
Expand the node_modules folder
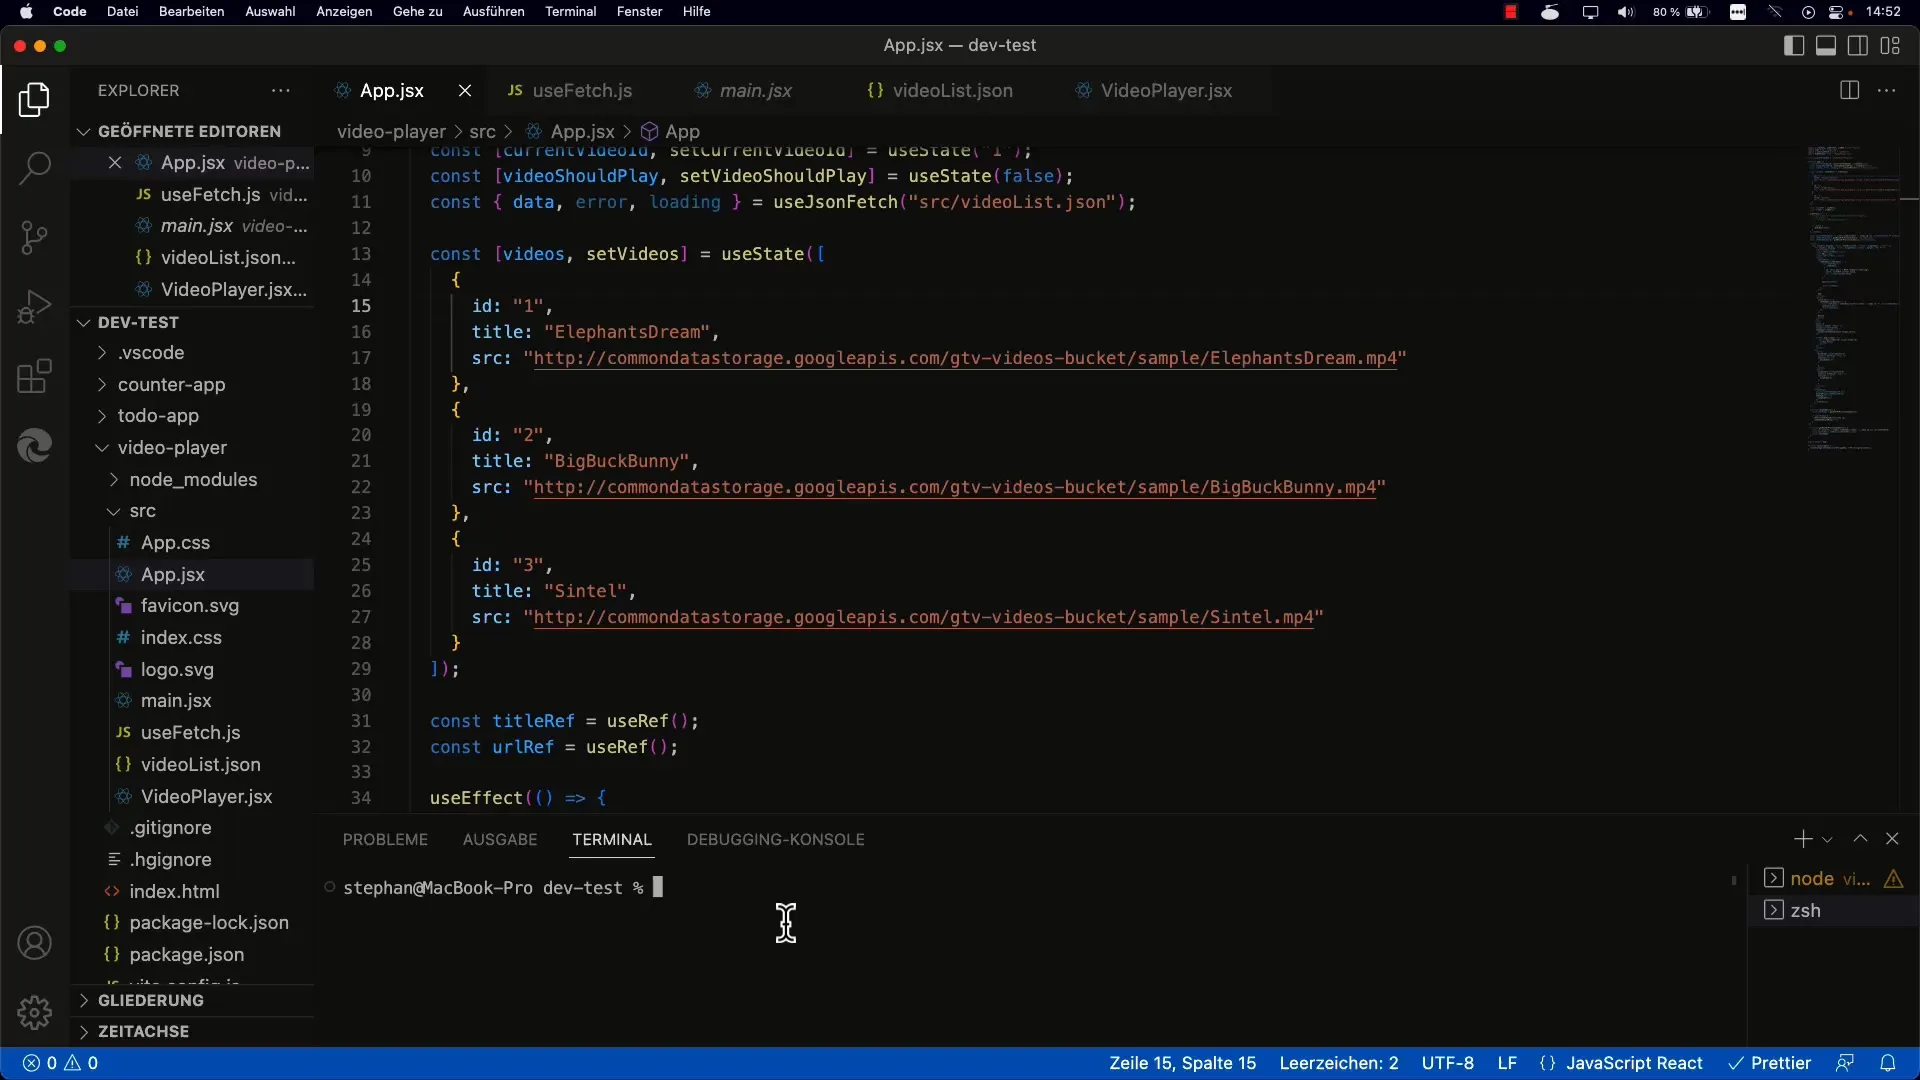click(192, 479)
